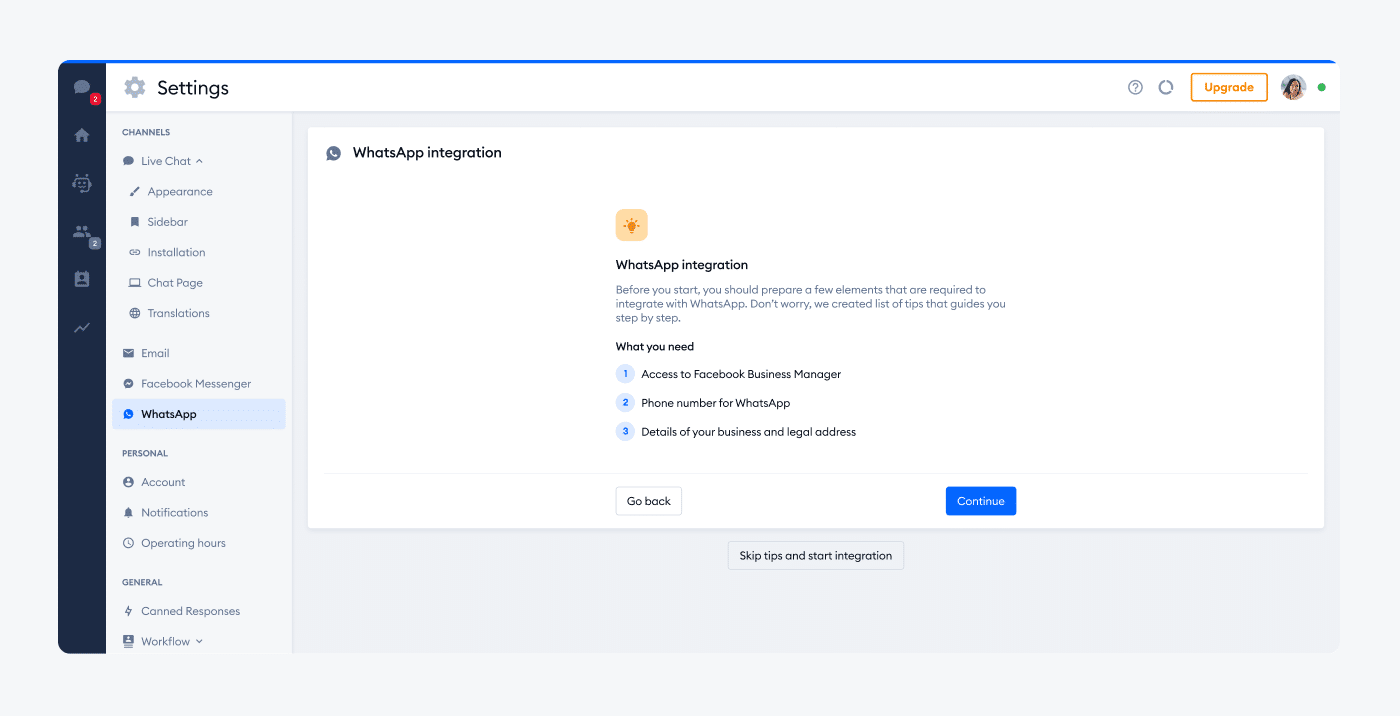The height and width of the screenshot is (716, 1400).
Task: Click step 1 number badge
Action: (x=625, y=374)
